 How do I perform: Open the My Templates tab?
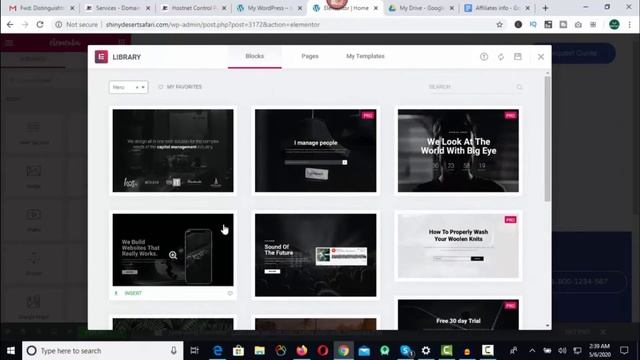click(365, 56)
